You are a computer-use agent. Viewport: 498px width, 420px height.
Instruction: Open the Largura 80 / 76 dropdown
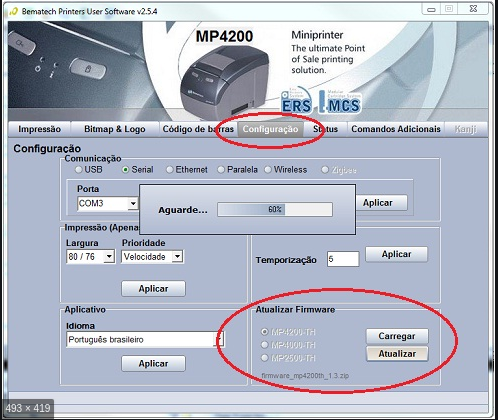coord(109,256)
